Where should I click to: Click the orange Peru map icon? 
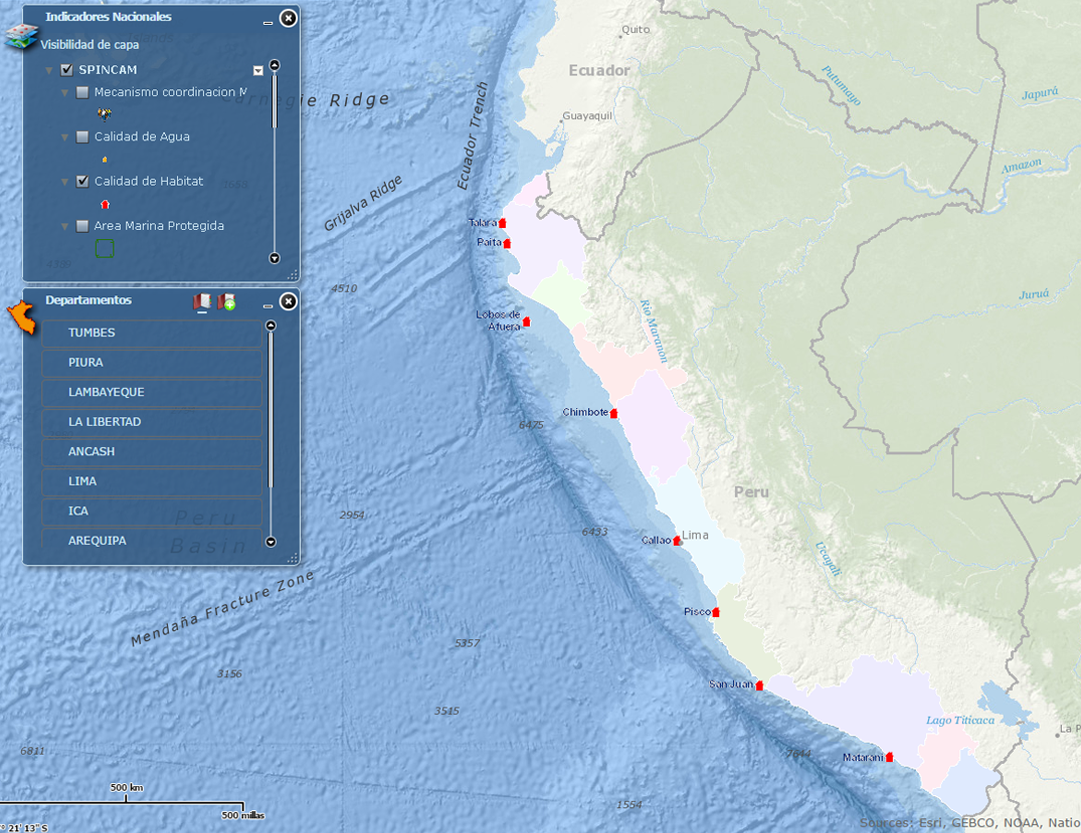tap(19, 316)
